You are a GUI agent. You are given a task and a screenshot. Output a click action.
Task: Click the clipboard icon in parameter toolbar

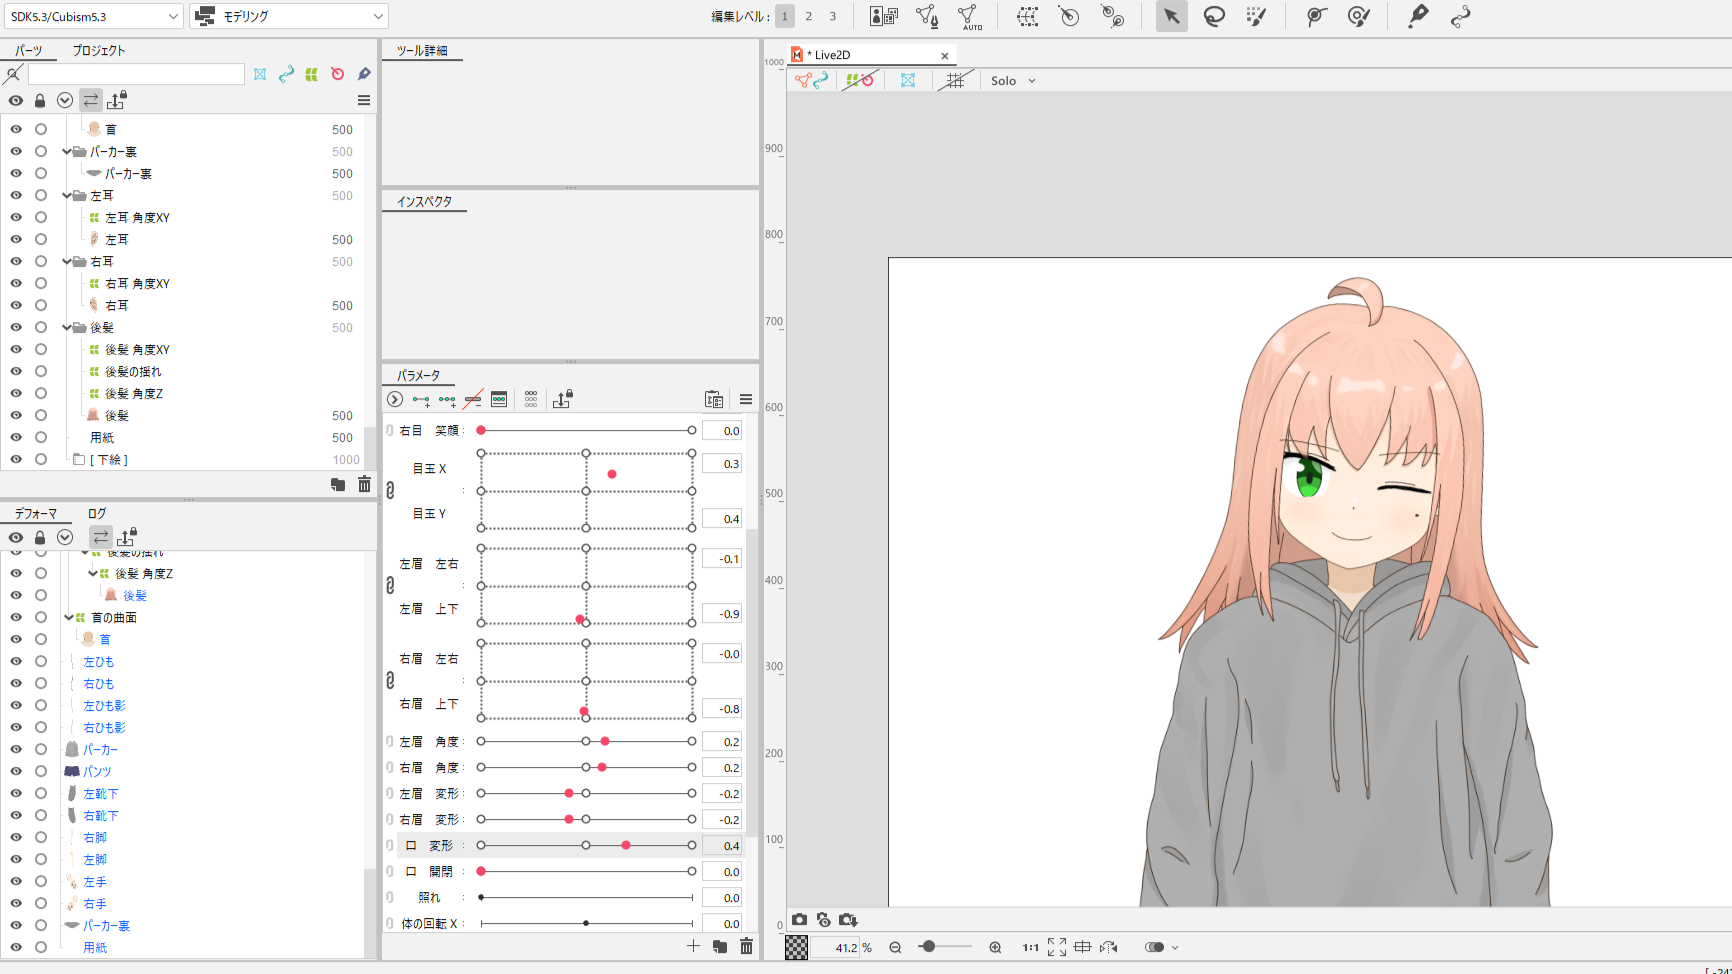coord(714,400)
